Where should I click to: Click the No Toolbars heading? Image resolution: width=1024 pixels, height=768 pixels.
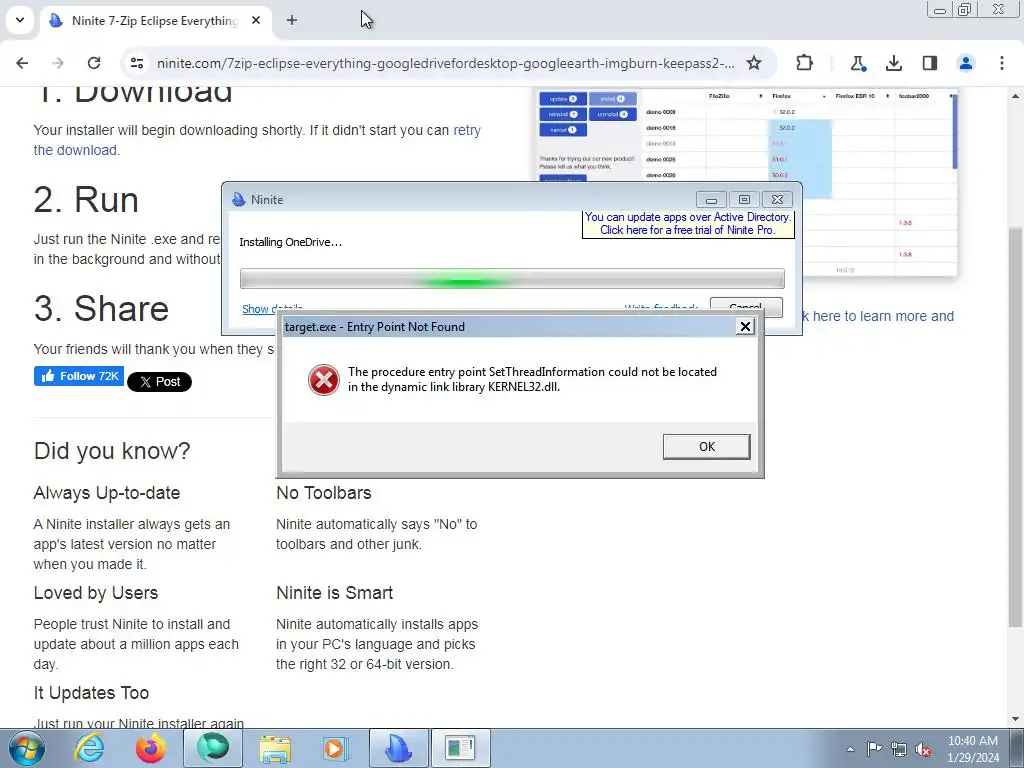[x=323, y=492]
